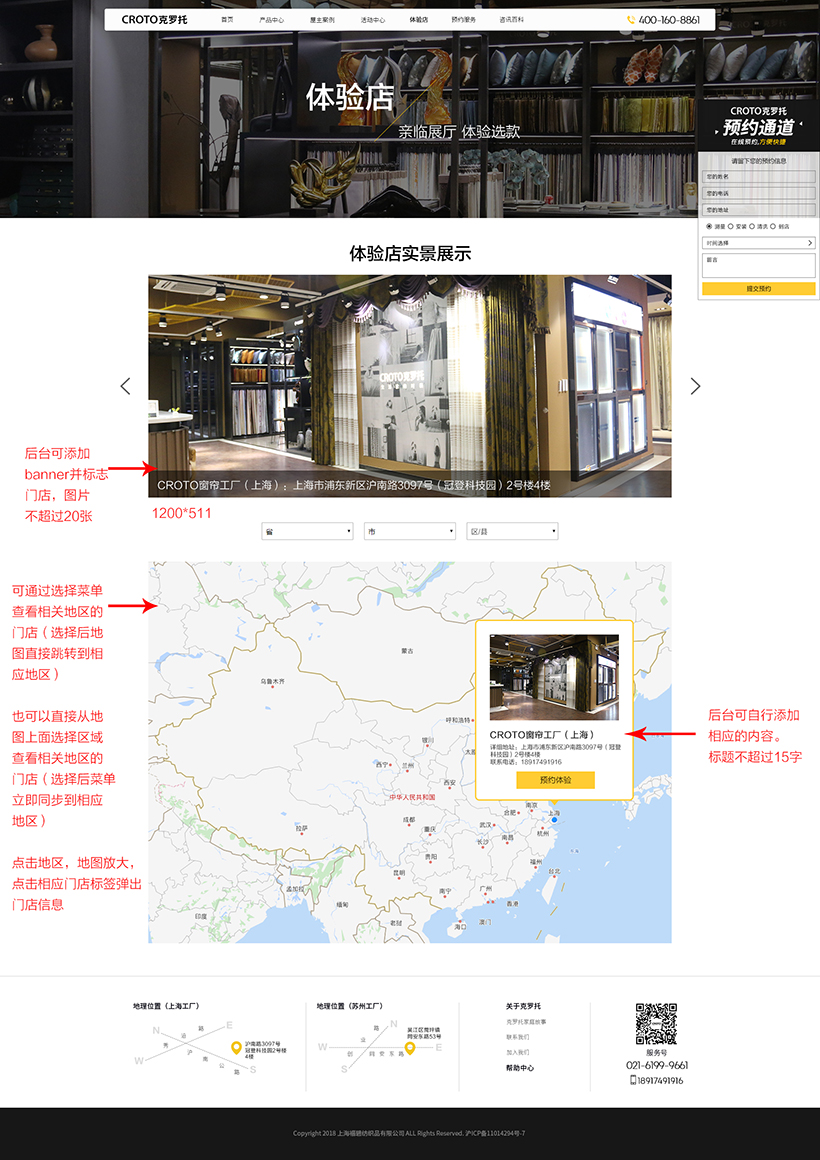Click the 提交预约 submit button

pos(759,289)
